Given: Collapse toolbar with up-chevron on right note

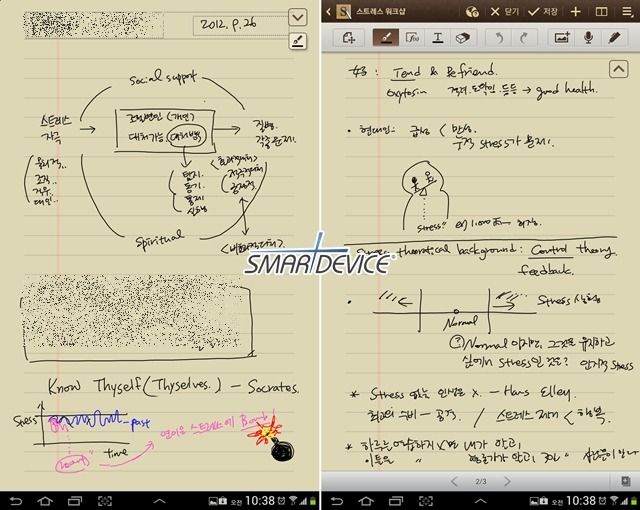Looking at the screenshot, I should pyautogui.click(x=619, y=69).
